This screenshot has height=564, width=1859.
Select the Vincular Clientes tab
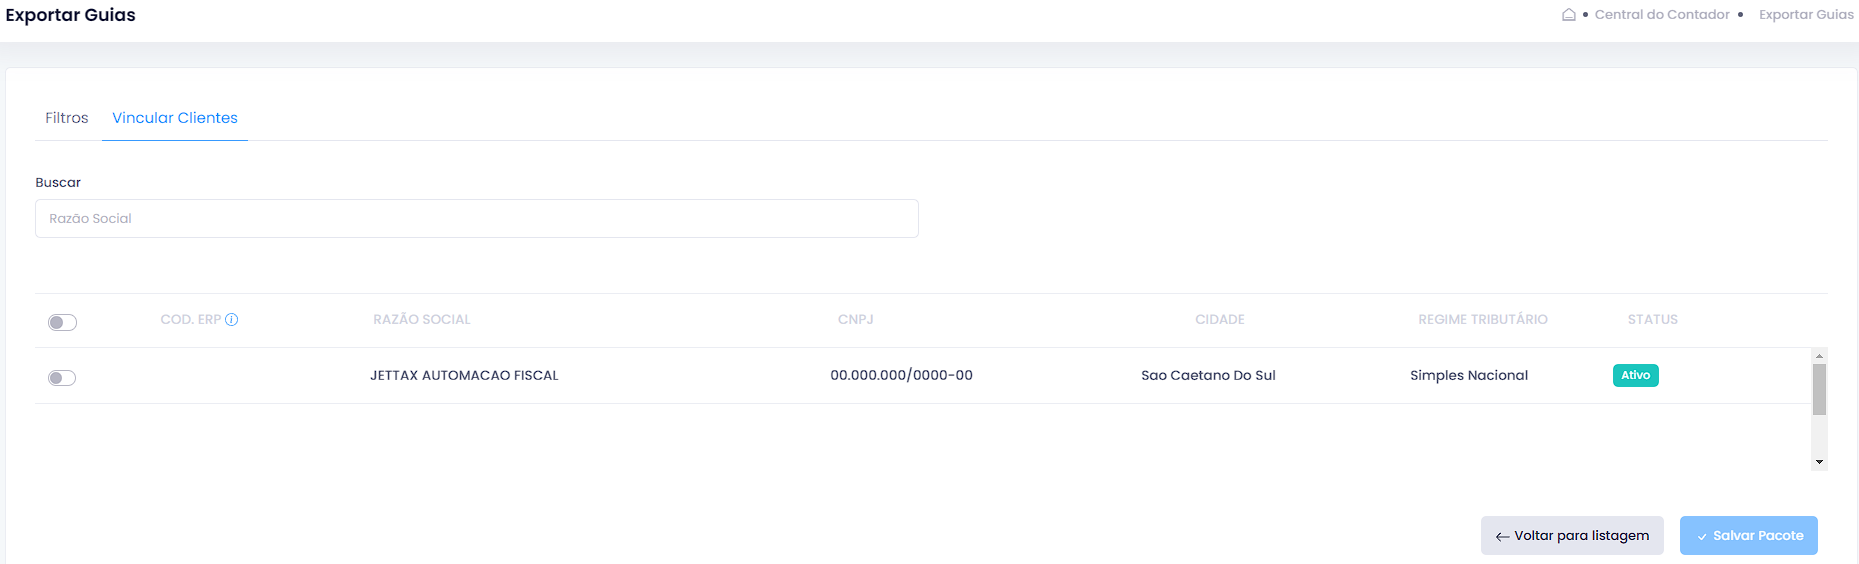coord(175,118)
